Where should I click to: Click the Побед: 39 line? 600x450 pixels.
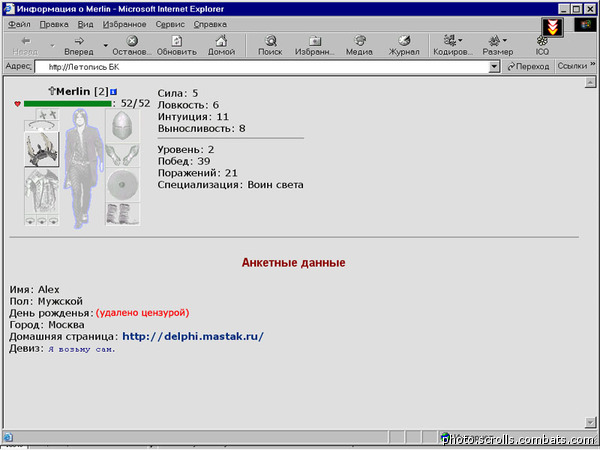pyautogui.click(x=184, y=161)
